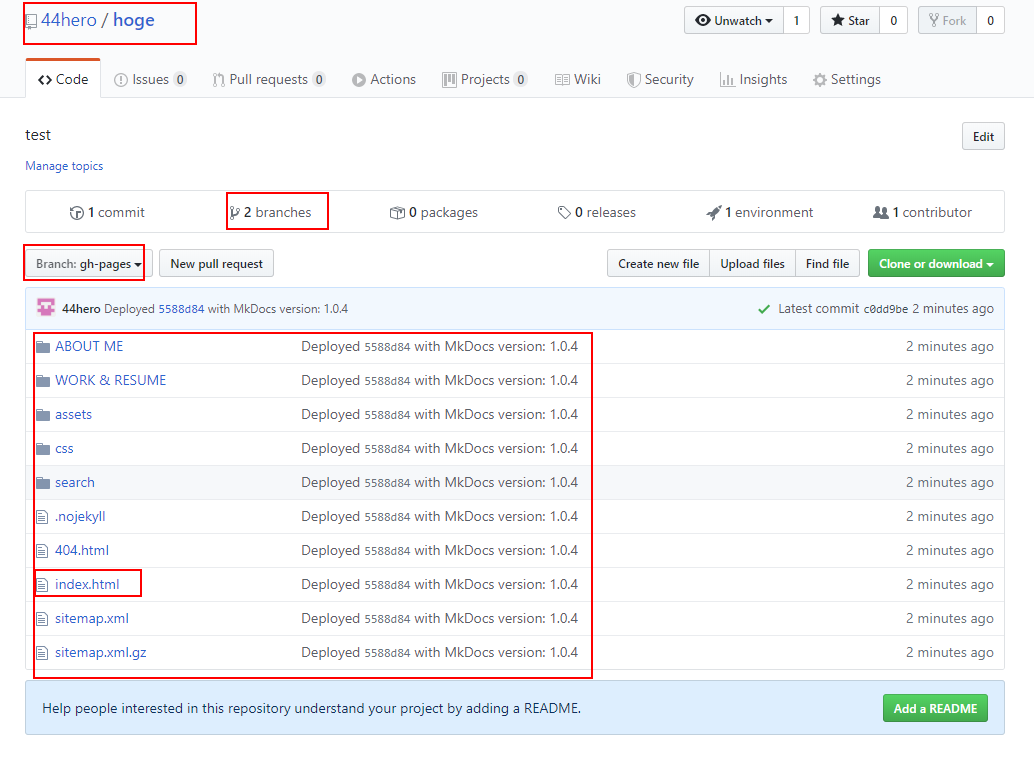Open the .nojekyll file
This screenshot has height=780, width=1034.
coord(80,516)
